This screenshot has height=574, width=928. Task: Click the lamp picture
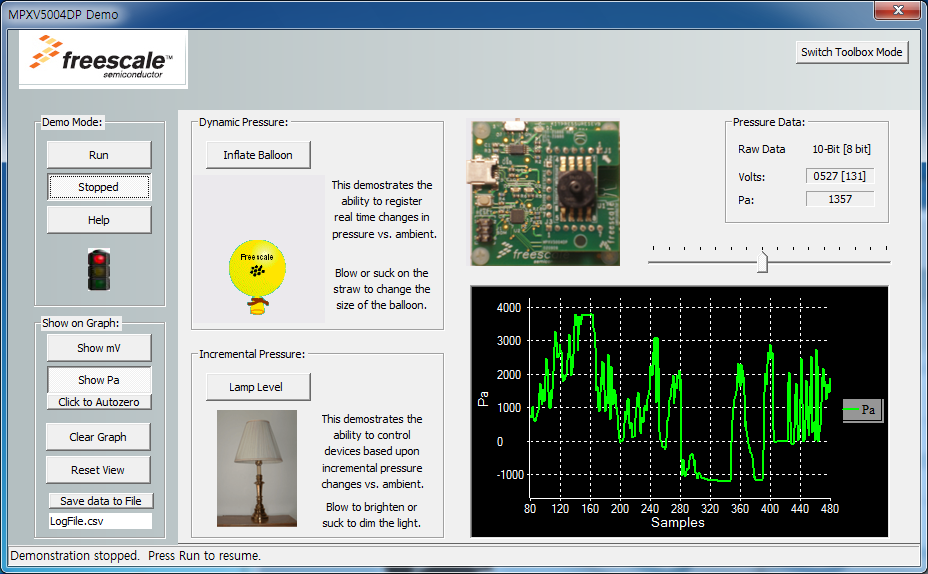(257, 467)
